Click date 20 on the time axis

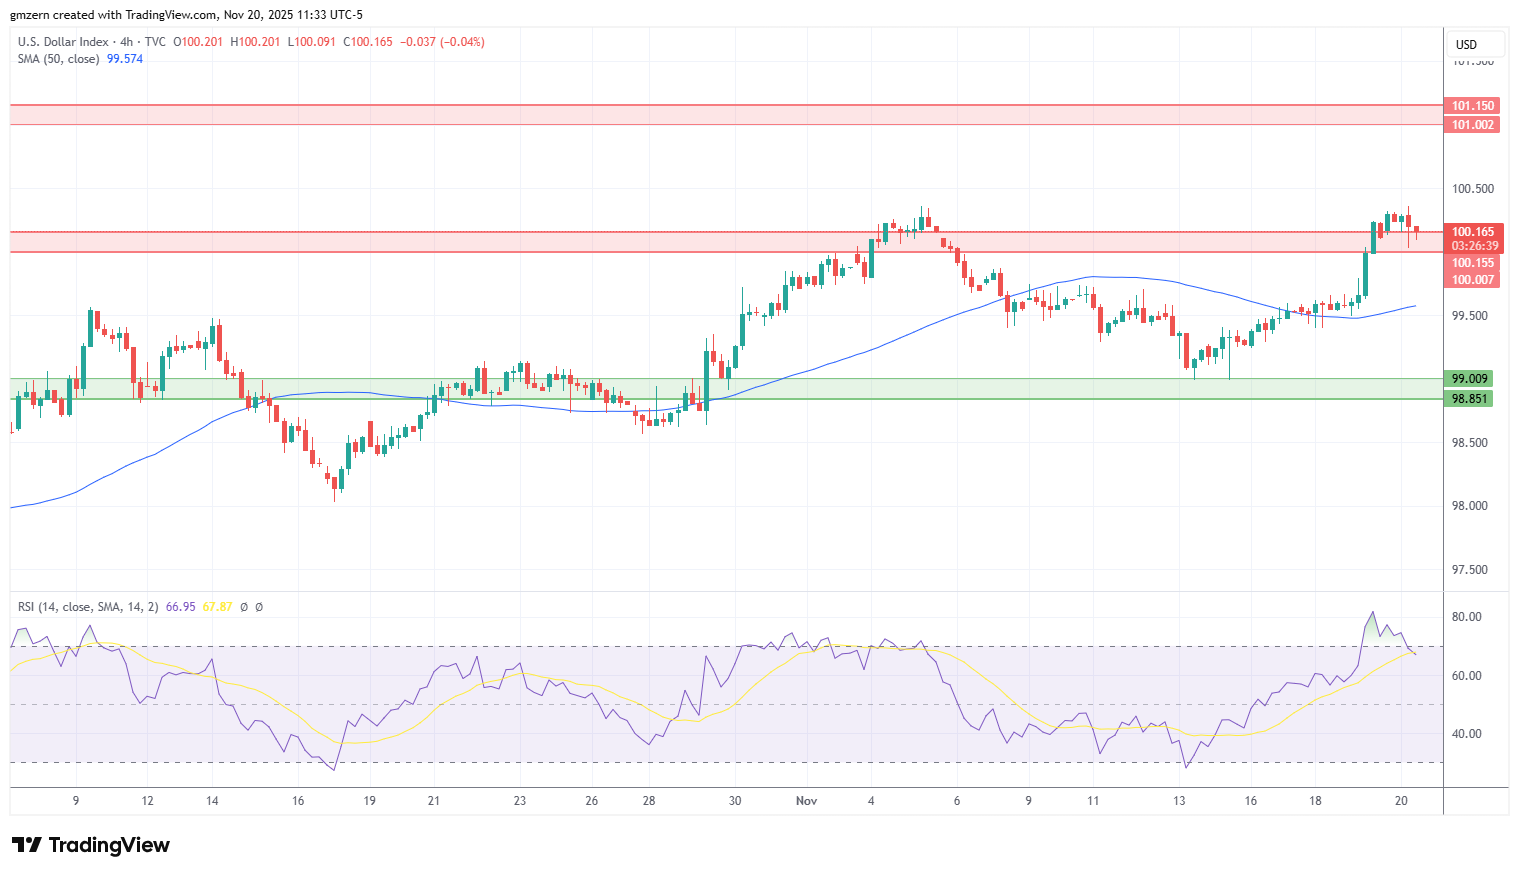[1401, 801]
